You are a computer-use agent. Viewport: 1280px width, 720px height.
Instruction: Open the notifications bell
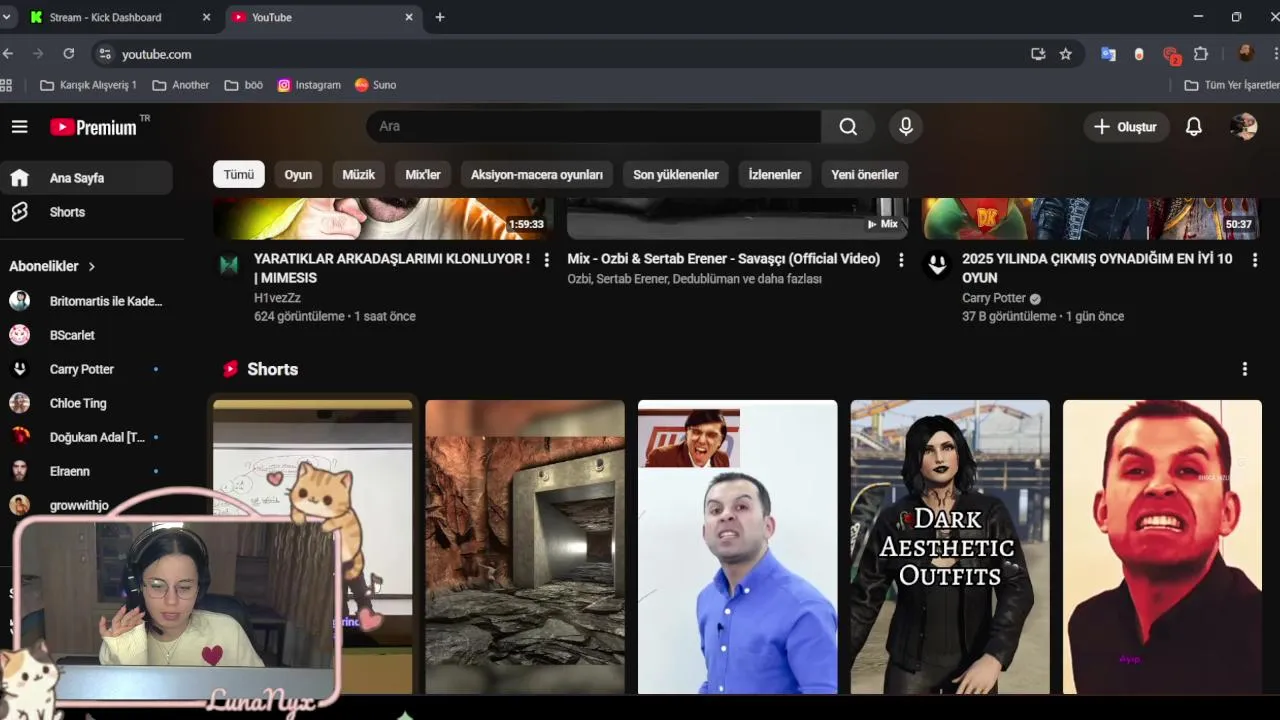pos(1193,127)
